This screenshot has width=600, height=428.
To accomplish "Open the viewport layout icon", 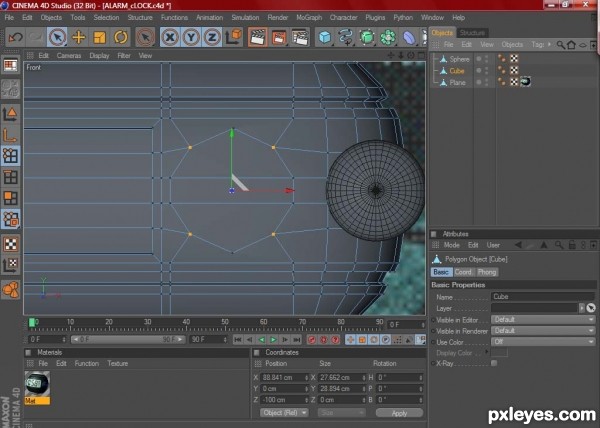I will [10, 65].
